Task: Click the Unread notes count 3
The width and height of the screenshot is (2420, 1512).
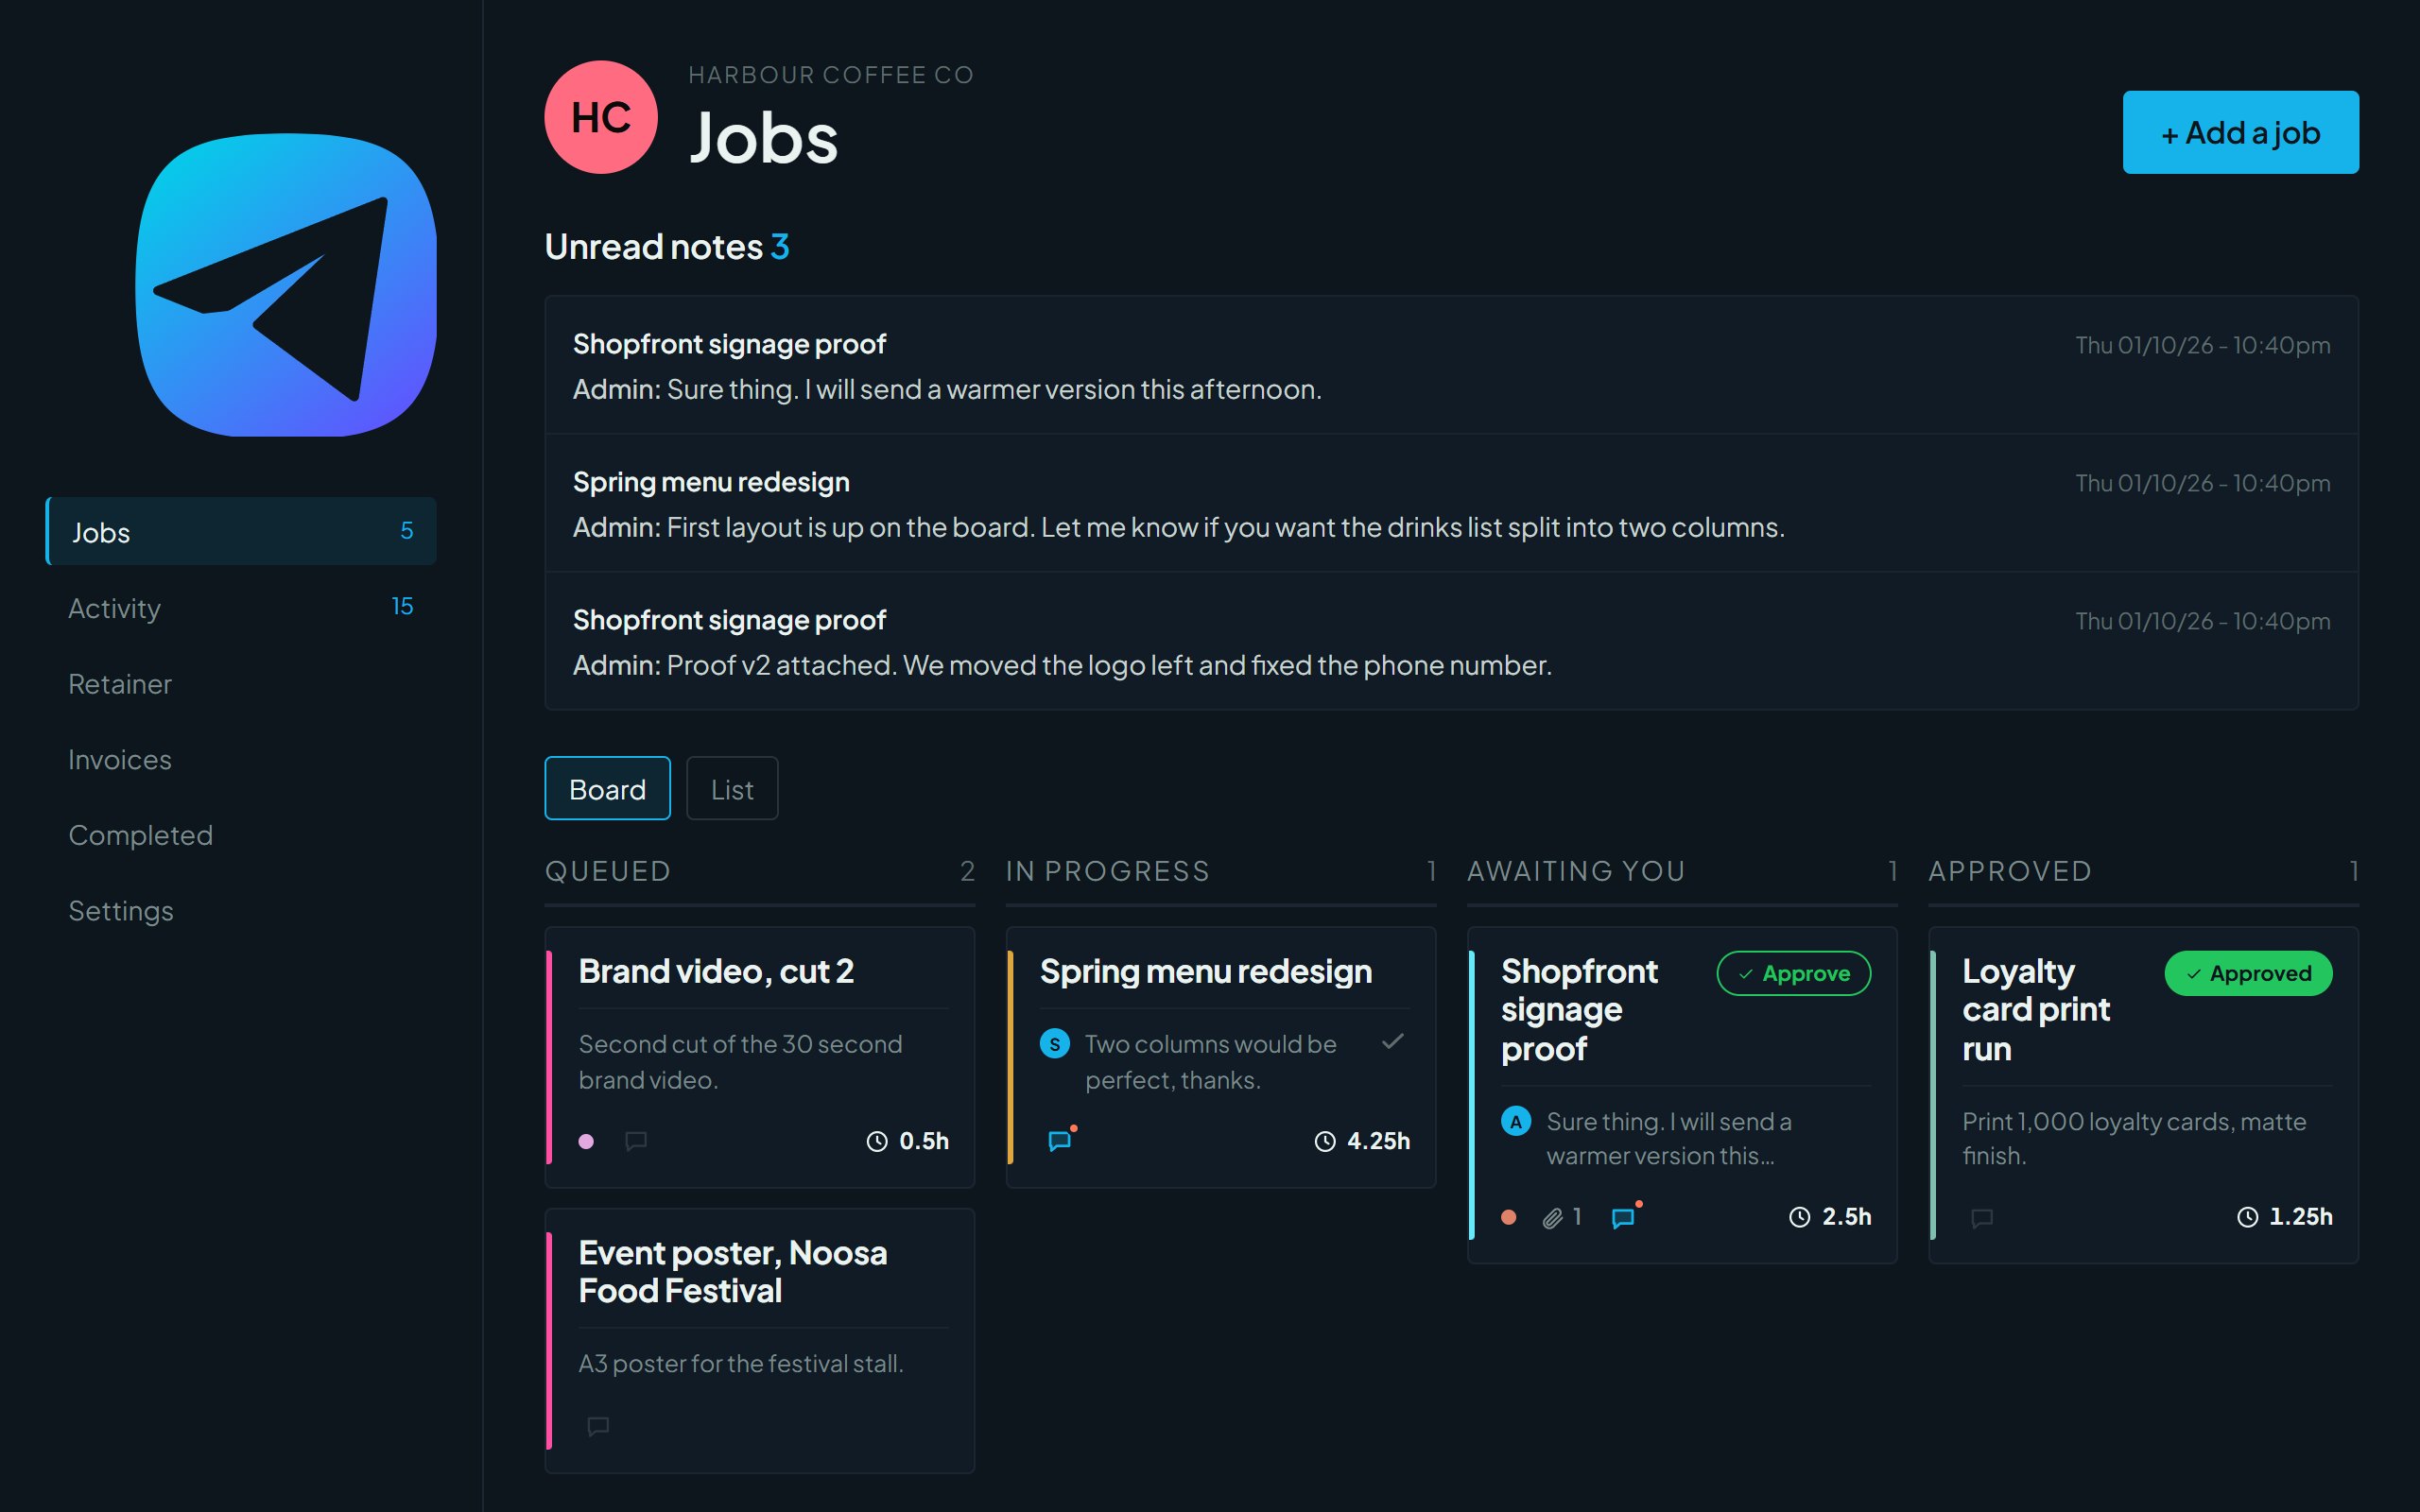Action: (x=780, y=246)
